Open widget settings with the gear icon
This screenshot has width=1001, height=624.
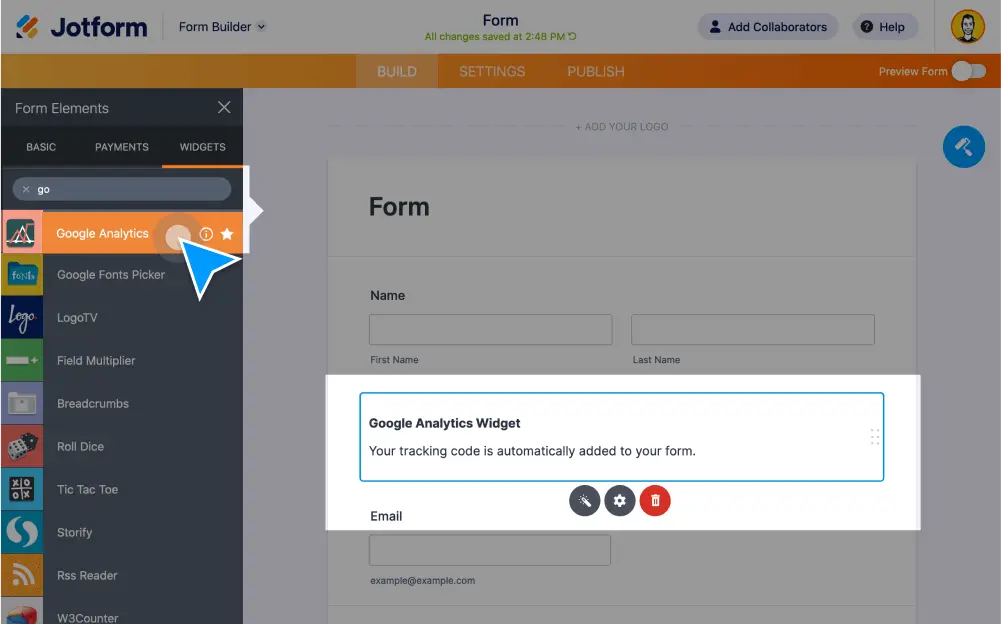tap(620, 501)
